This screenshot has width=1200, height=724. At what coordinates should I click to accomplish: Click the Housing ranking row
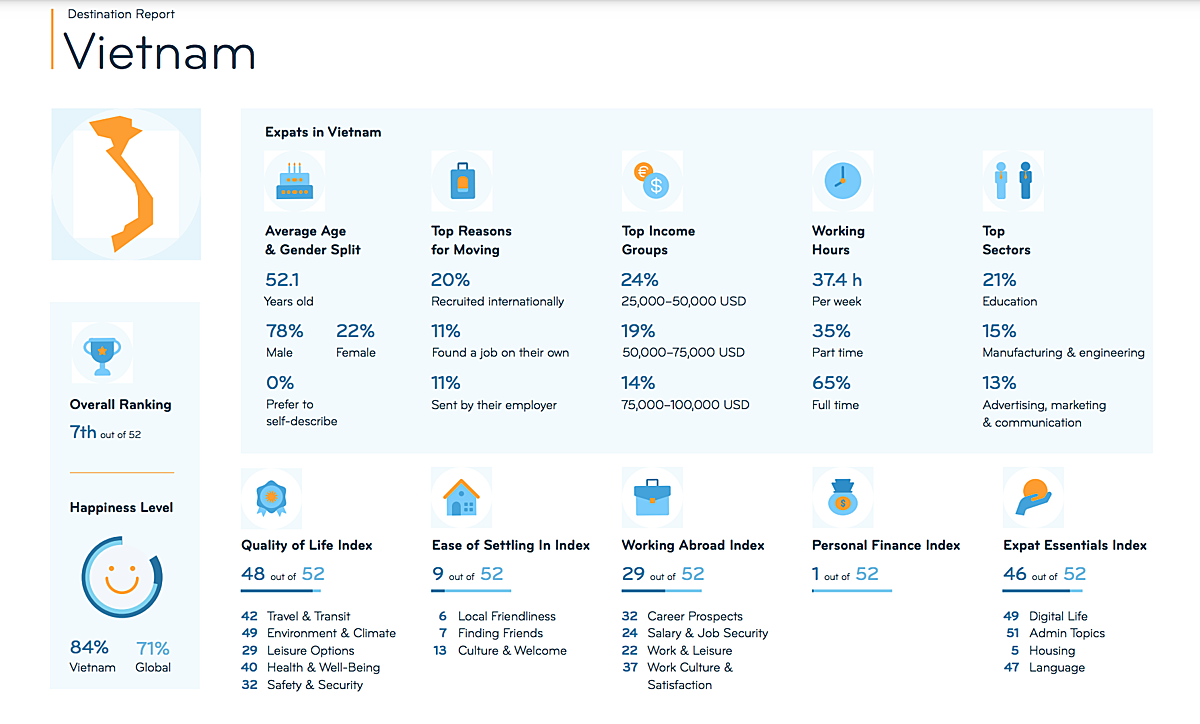1043,650
